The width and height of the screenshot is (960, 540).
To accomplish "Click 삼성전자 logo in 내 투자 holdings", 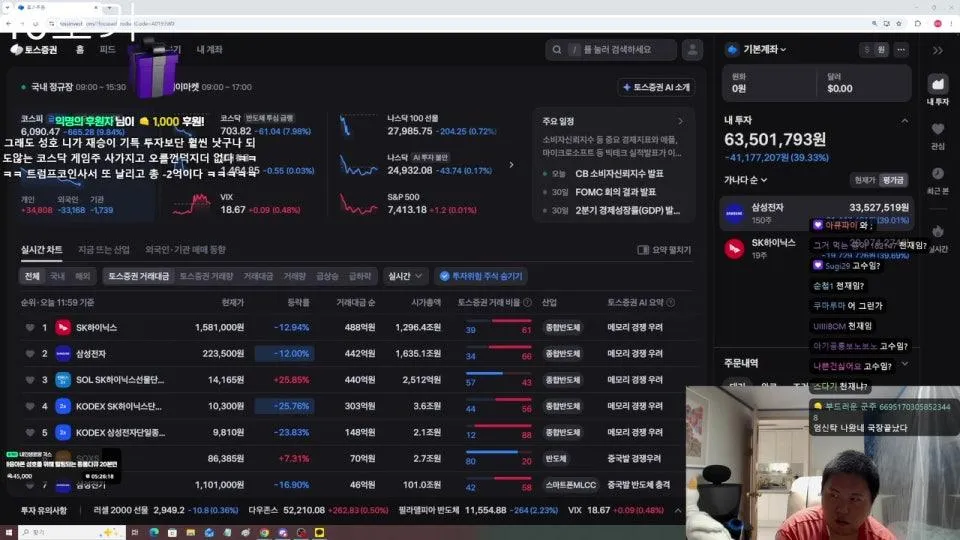I will (734, 213).
